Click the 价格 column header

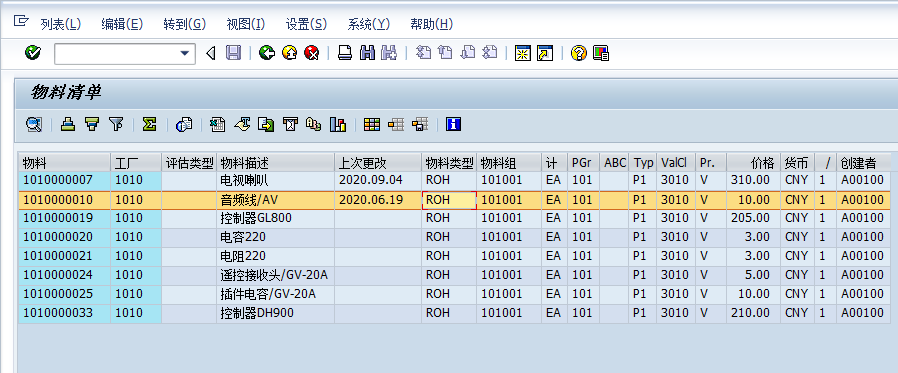(753, 163)
